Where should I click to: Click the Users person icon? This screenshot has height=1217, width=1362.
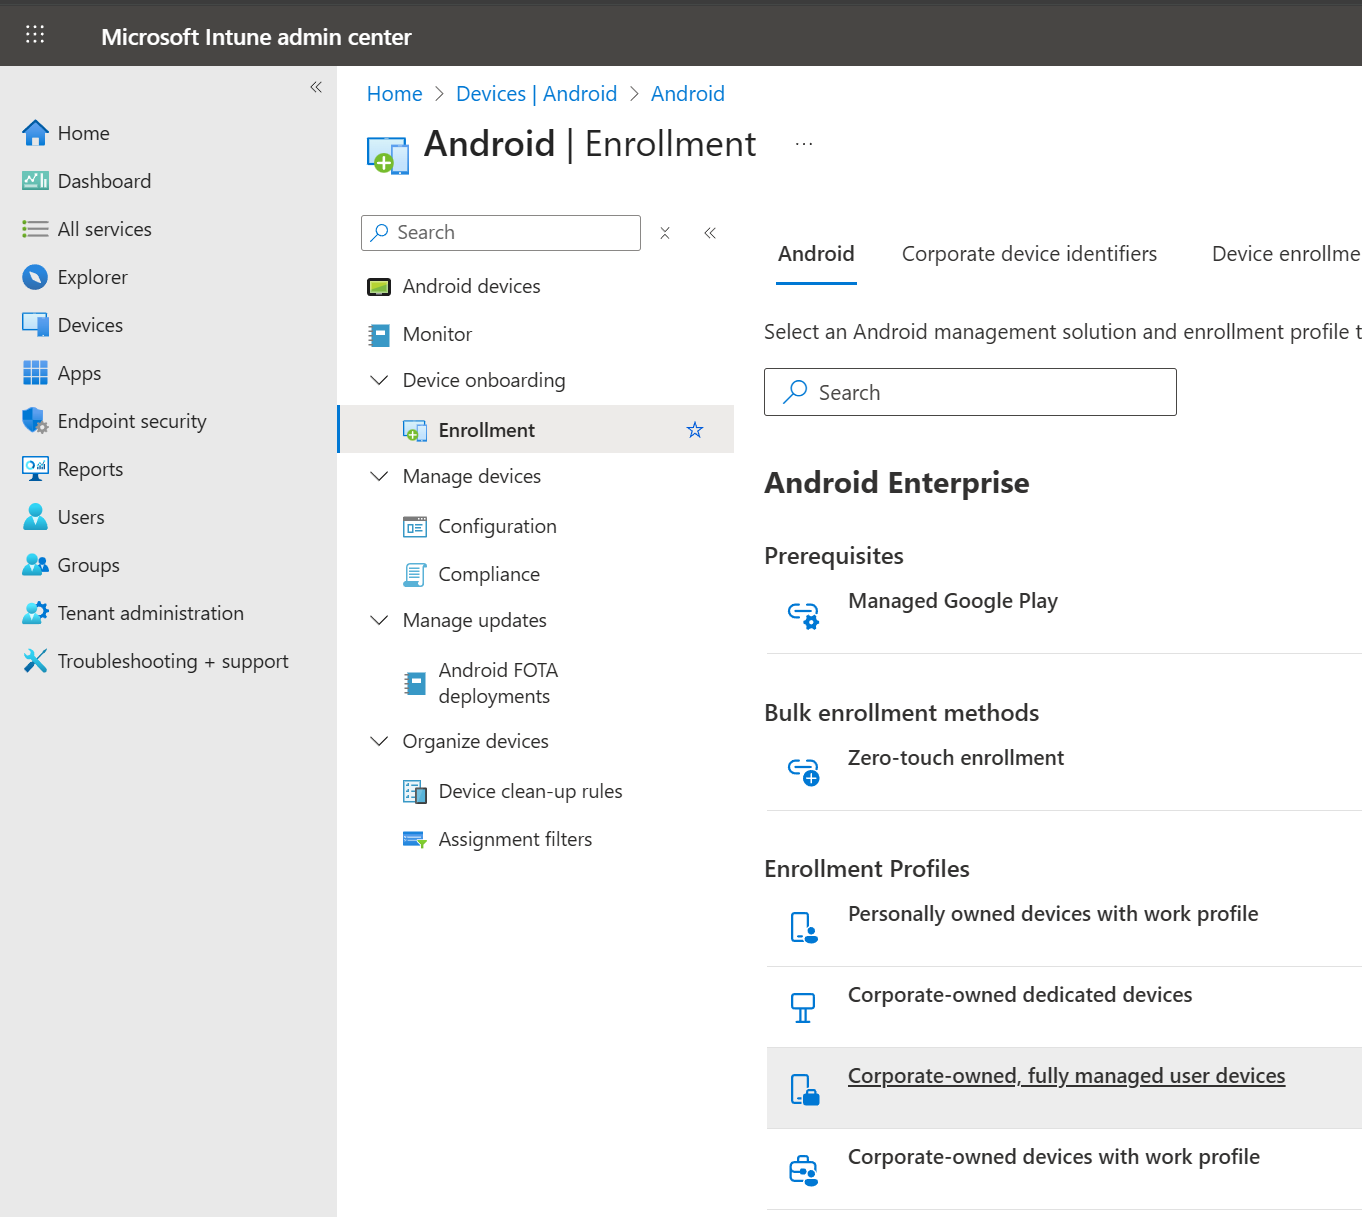click(x=35, y=517)
